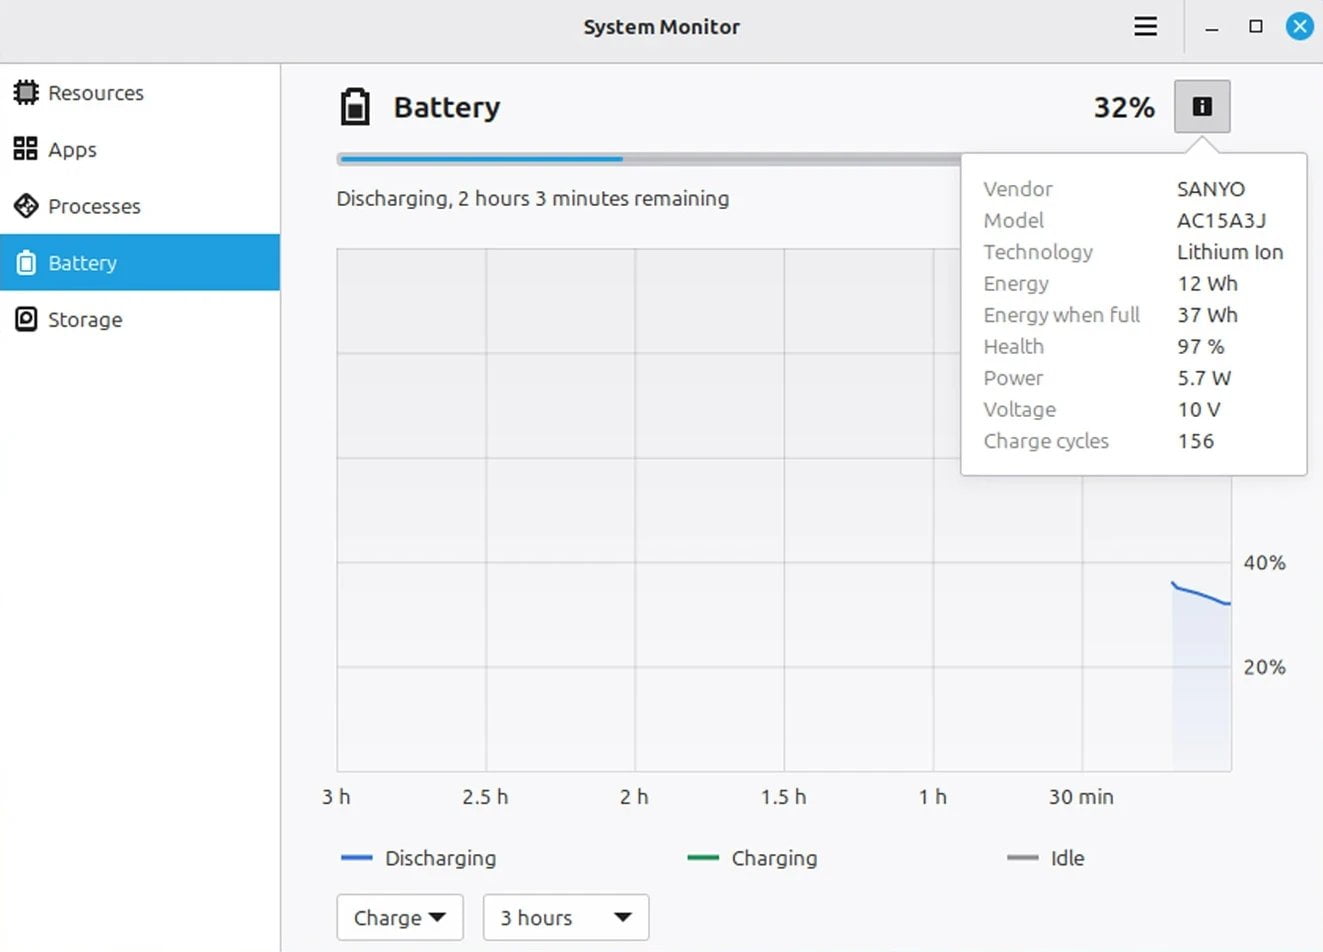Image resolution: width=1323 pixels, height=952 pixels.
Task: Click the large battery icon beside the heading
Action: coord(355,107)
